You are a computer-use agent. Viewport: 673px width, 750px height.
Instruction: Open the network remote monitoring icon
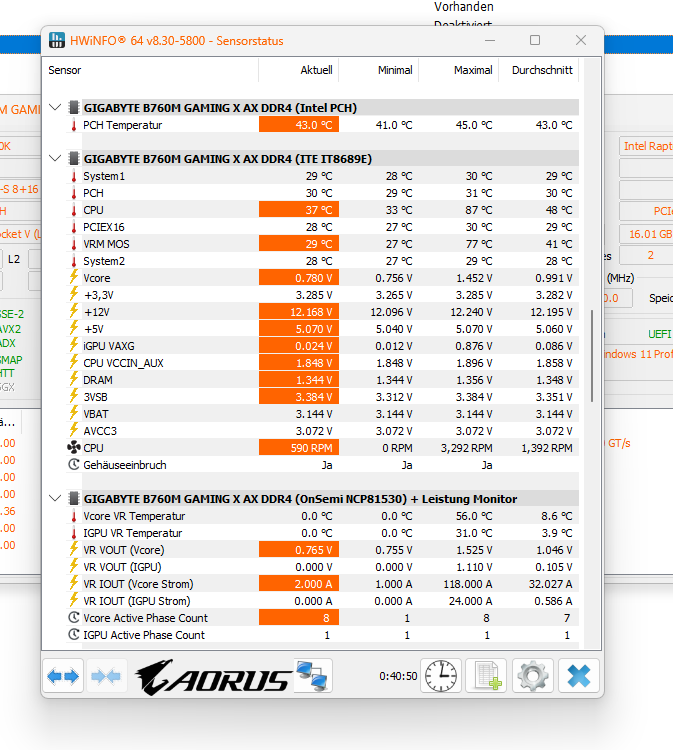[312, 676]
